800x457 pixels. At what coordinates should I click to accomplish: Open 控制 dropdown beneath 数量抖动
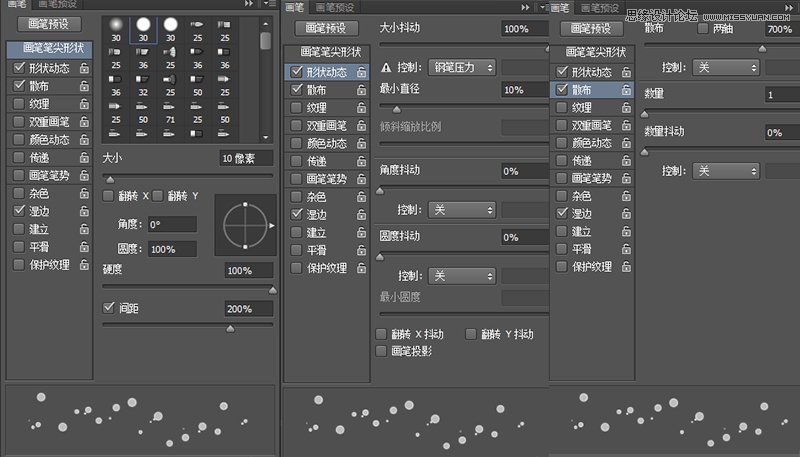(x=726, y=171)
